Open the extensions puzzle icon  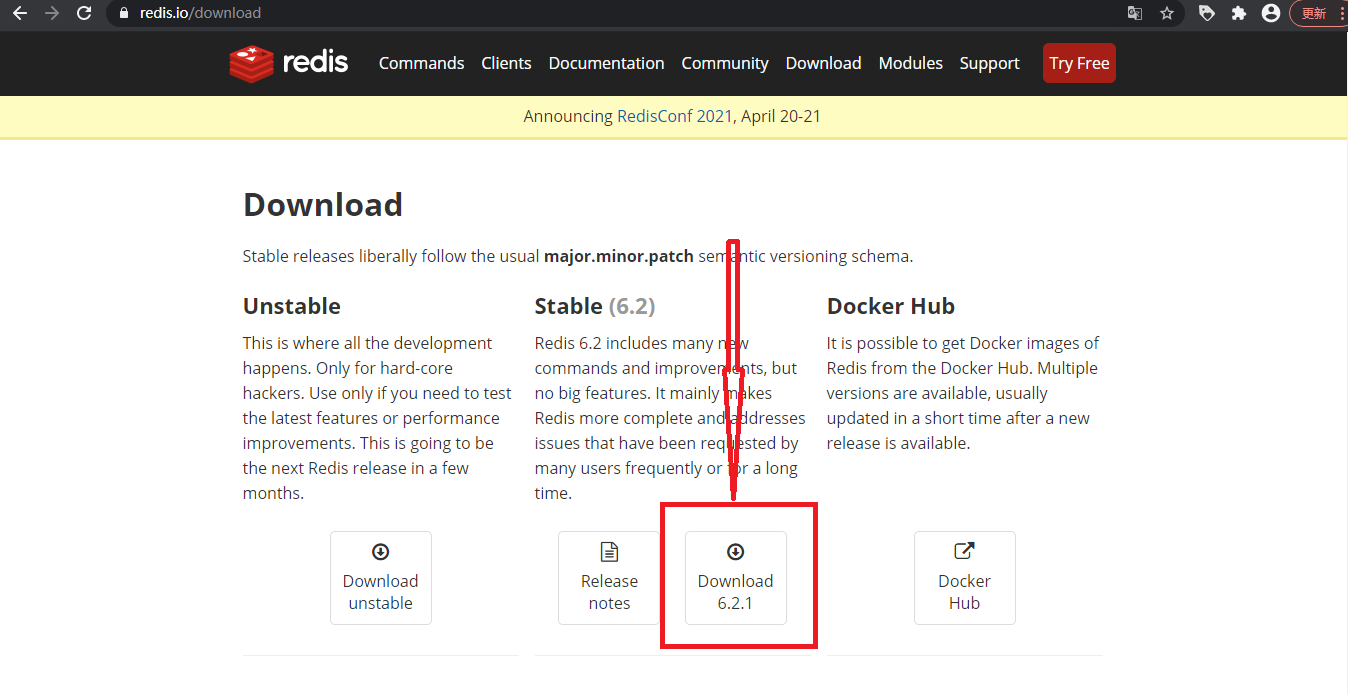tap(1239, 13)
